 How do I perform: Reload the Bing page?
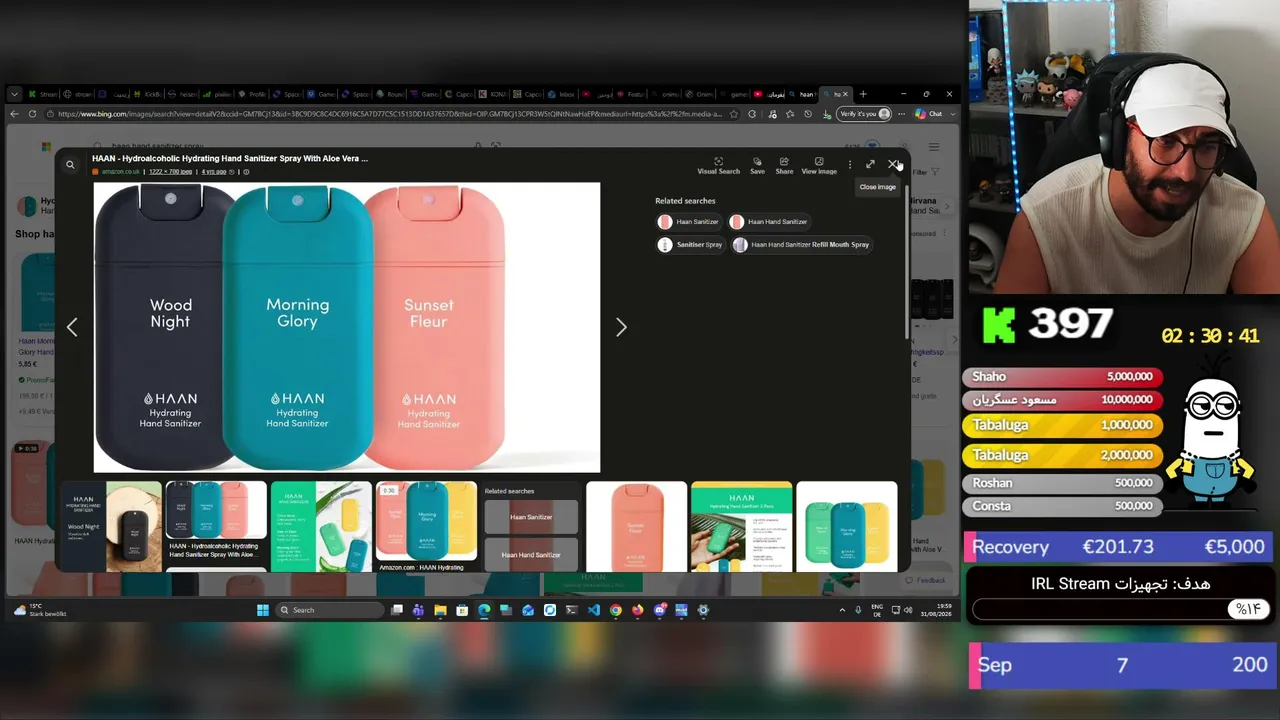tap(33, 114)
